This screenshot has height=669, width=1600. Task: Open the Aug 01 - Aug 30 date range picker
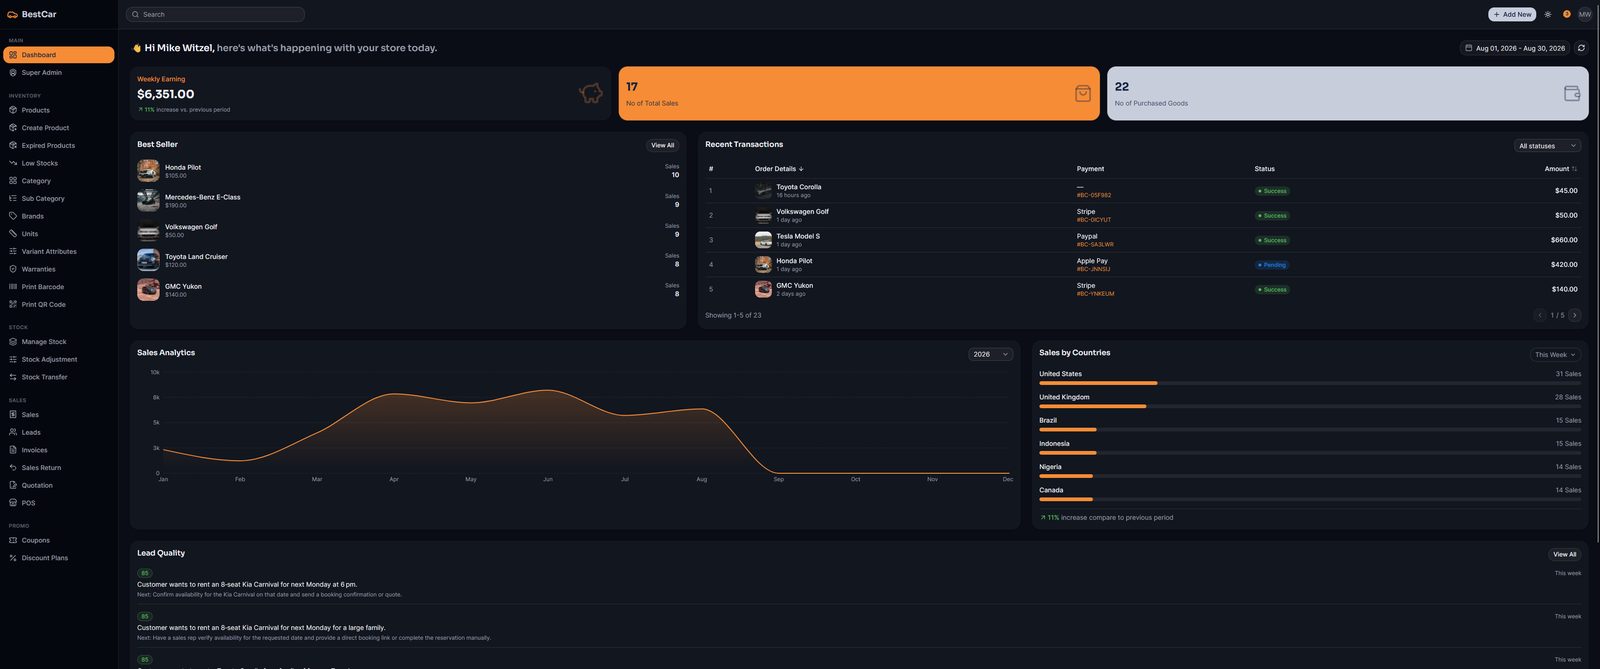(x=1515, y=48)
